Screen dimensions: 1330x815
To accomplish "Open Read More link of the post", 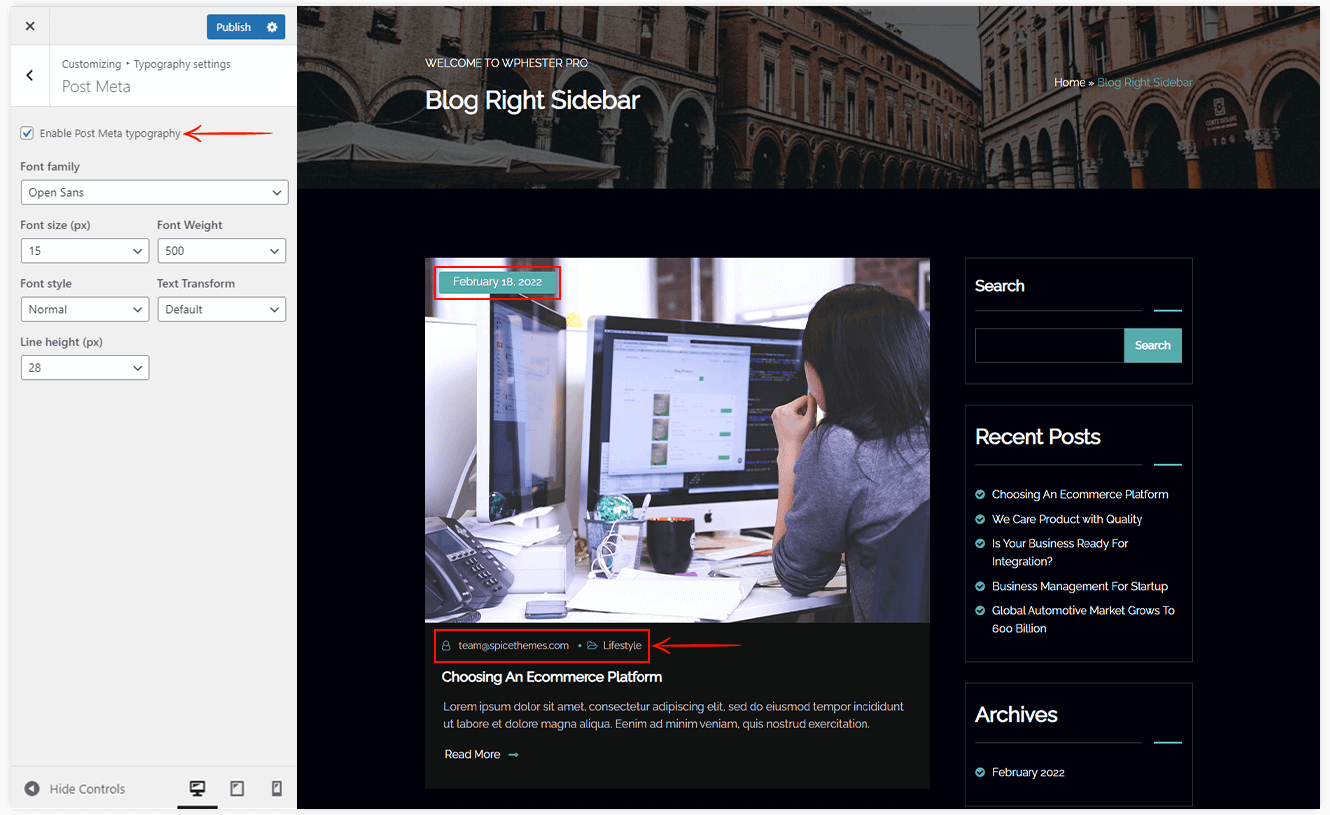I will pyautogui.click(x=472, y=755).
